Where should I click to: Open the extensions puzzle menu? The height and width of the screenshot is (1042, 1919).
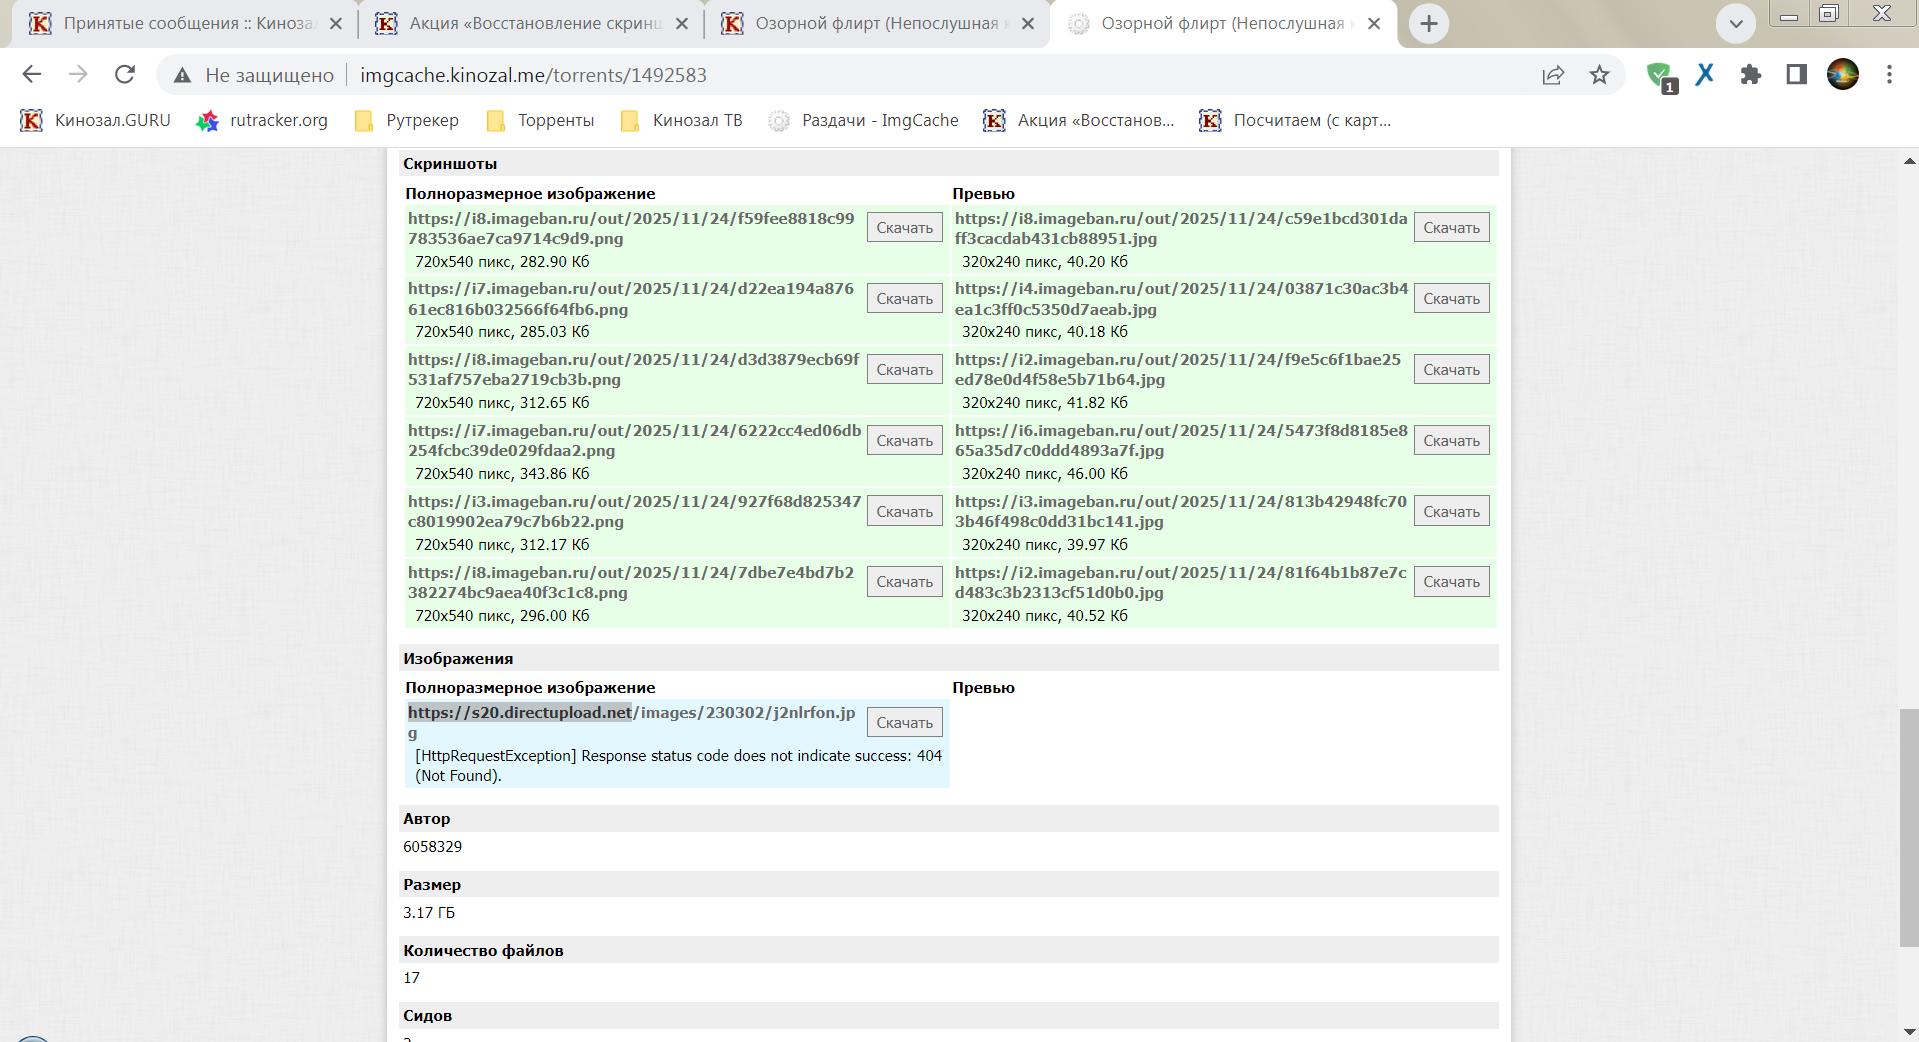click(x=1750, y=75)
